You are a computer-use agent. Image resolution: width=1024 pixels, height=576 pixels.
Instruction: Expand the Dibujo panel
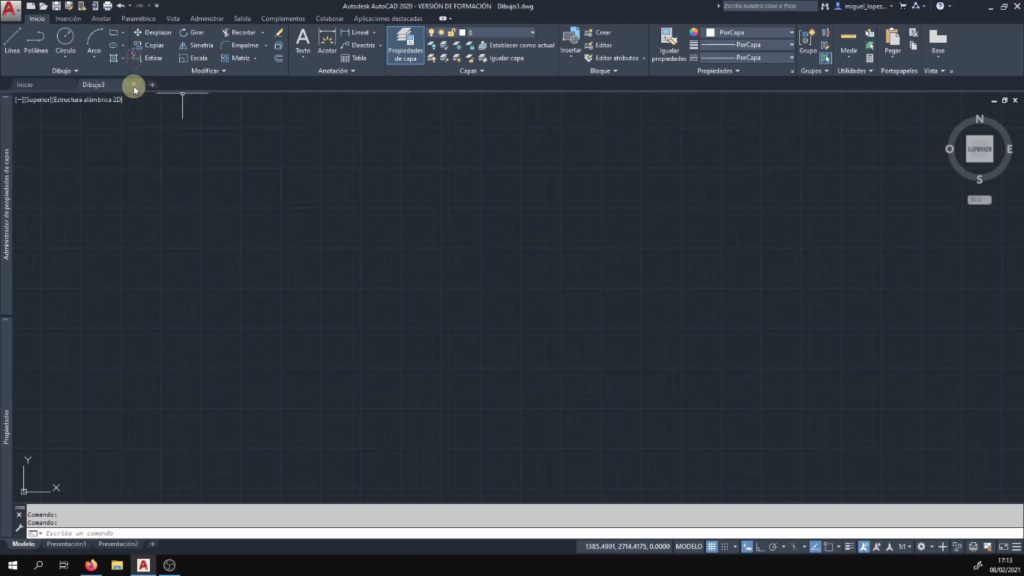coord(65,71)
